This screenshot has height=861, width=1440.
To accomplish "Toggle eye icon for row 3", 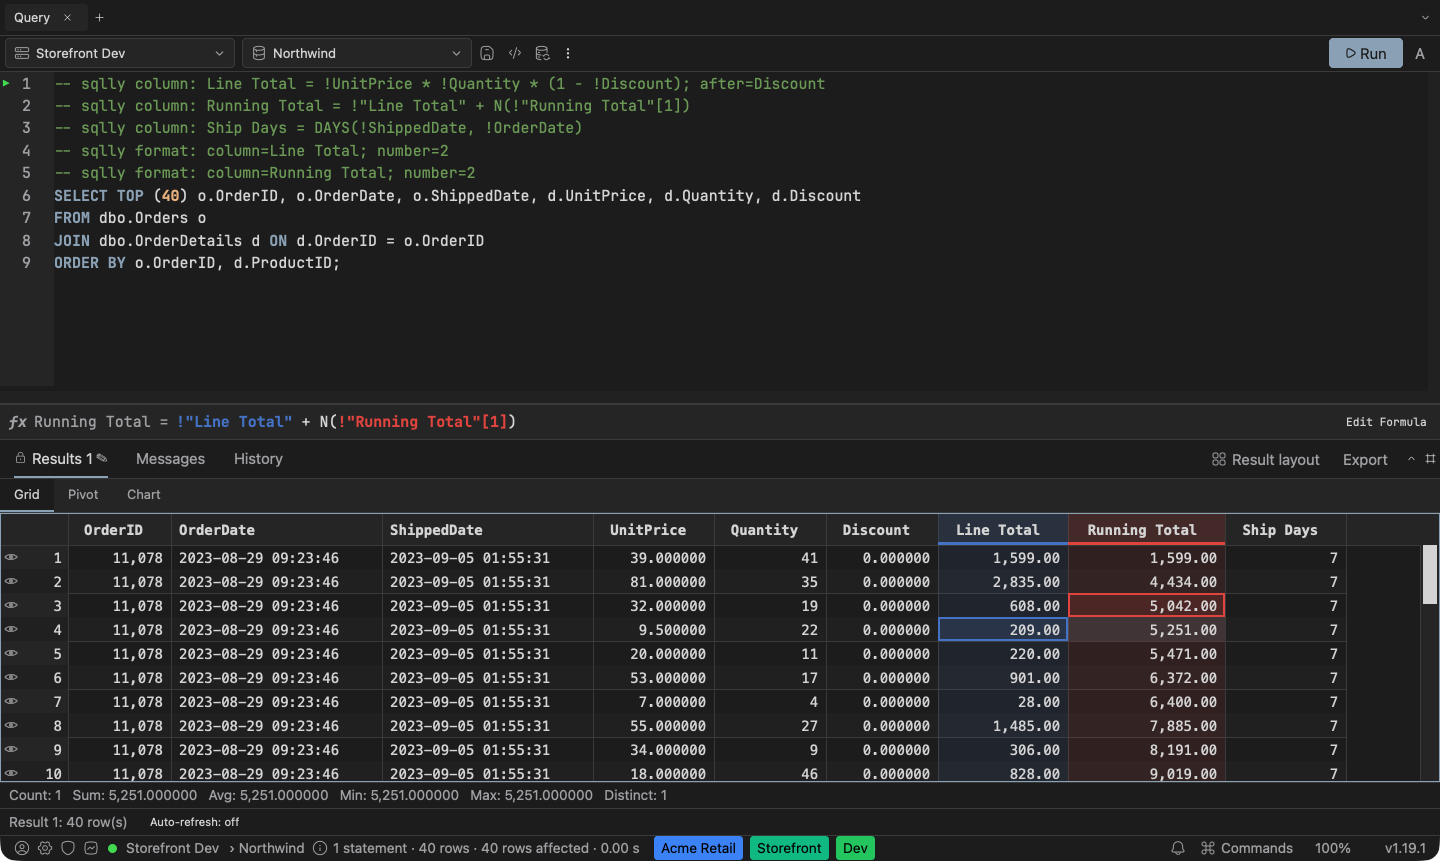I will tap(11, 605).
